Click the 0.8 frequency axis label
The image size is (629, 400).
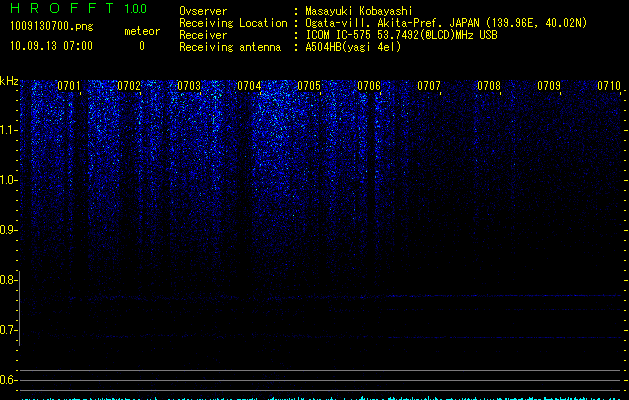click(x=7, y=280)
